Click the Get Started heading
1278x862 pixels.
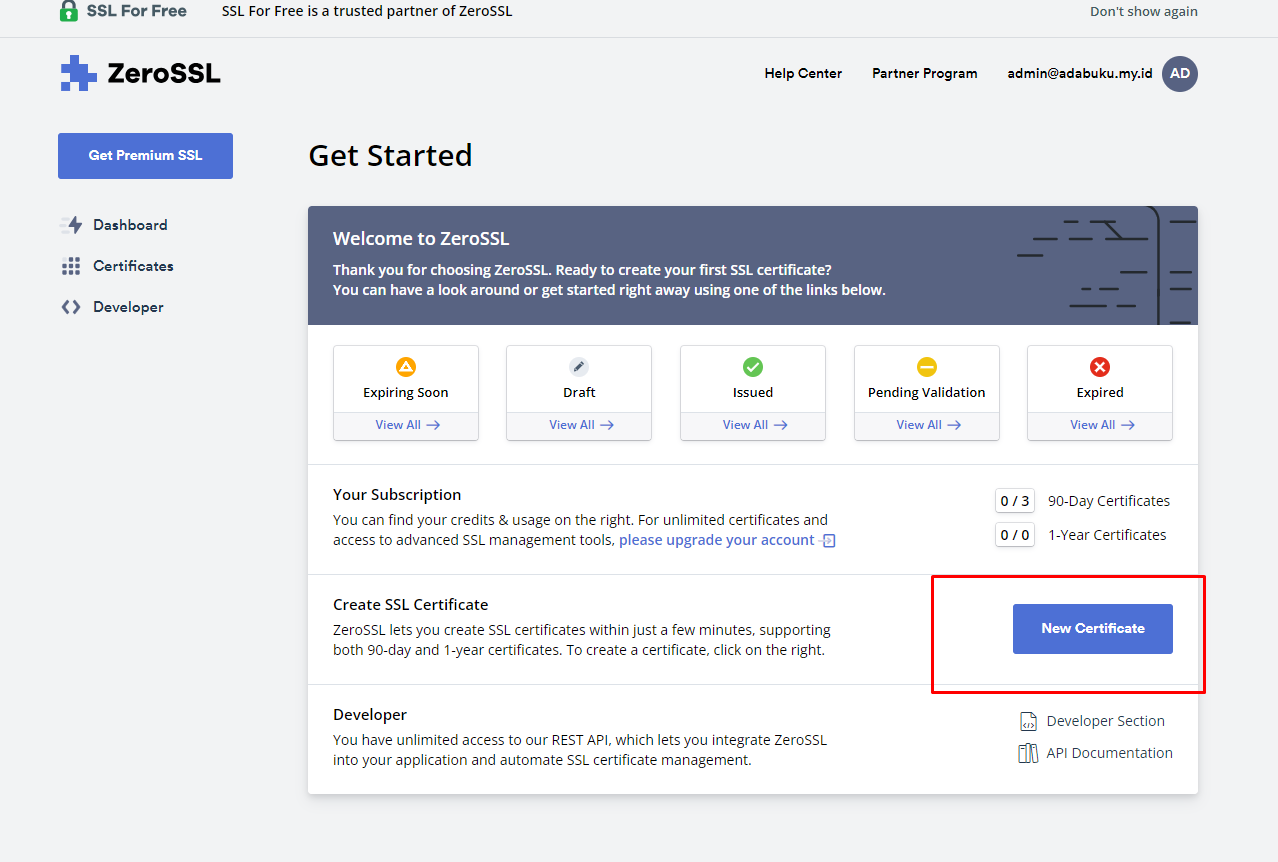click(390, 156)
